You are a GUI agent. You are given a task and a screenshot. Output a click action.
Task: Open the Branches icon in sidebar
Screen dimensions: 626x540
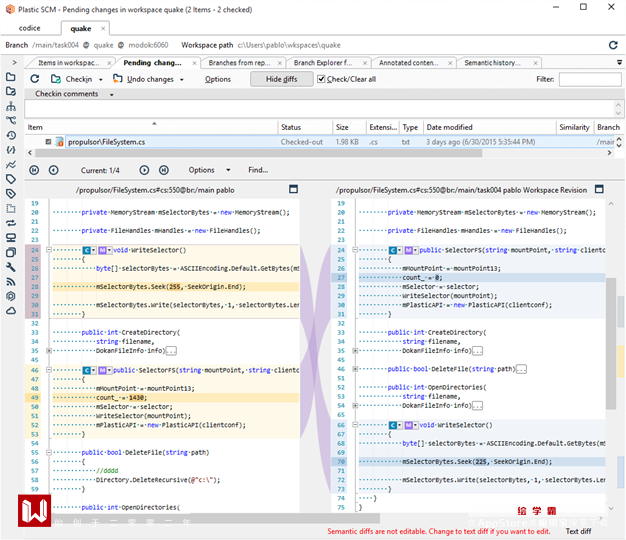click(x=11, y=120)
